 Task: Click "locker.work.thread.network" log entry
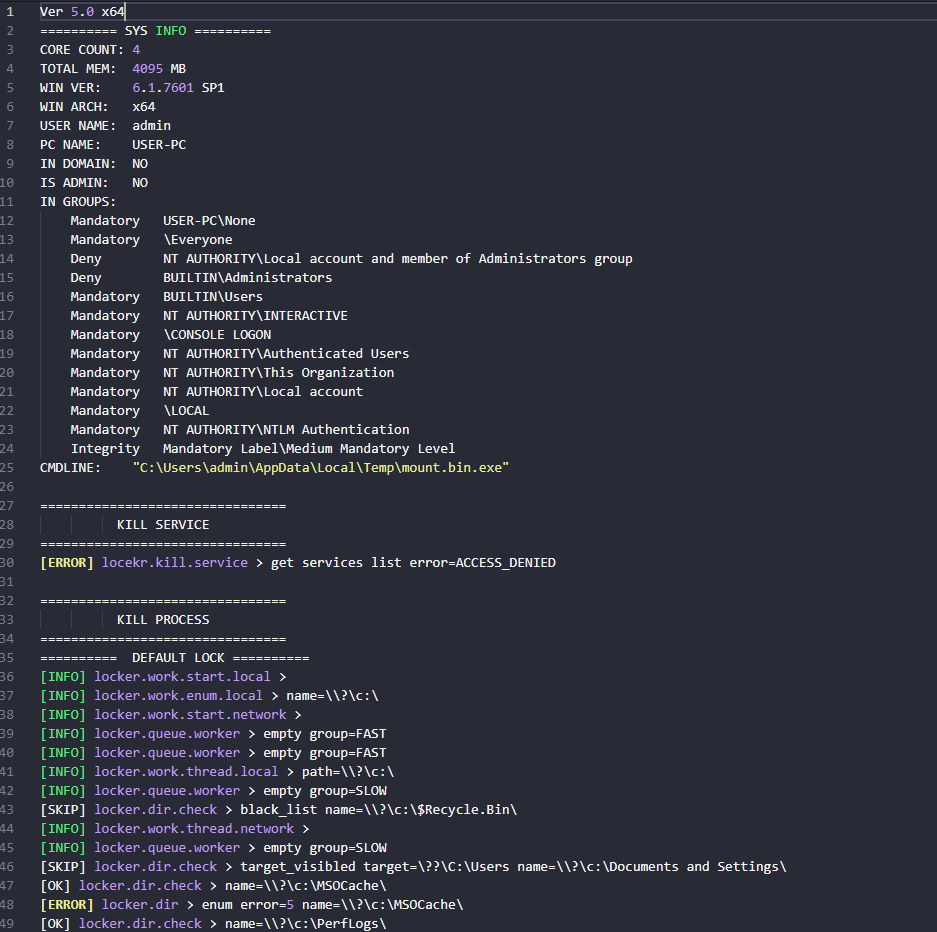pos(194,829)
